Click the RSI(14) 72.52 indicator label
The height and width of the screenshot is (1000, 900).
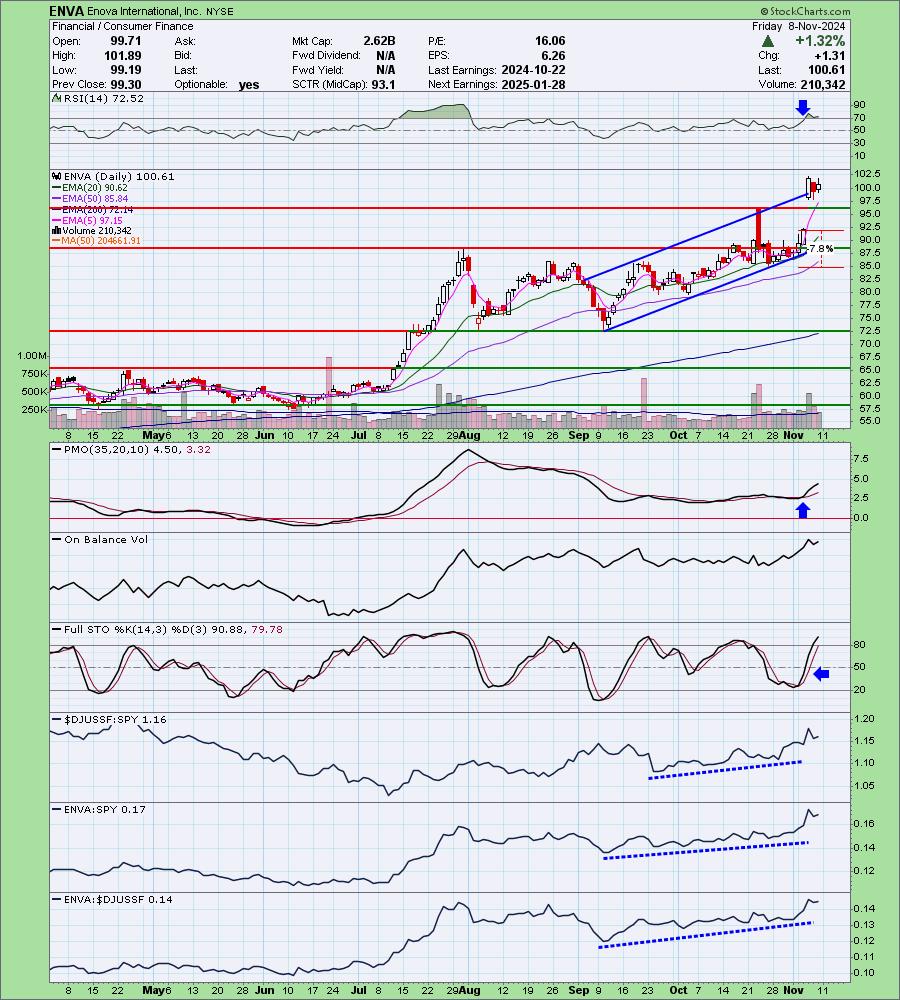103,99
